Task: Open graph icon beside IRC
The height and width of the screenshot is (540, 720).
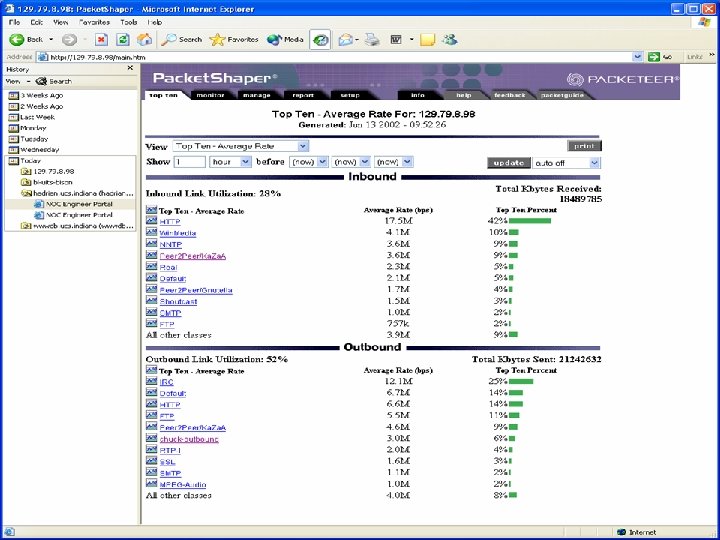Action: coord(152,381)
